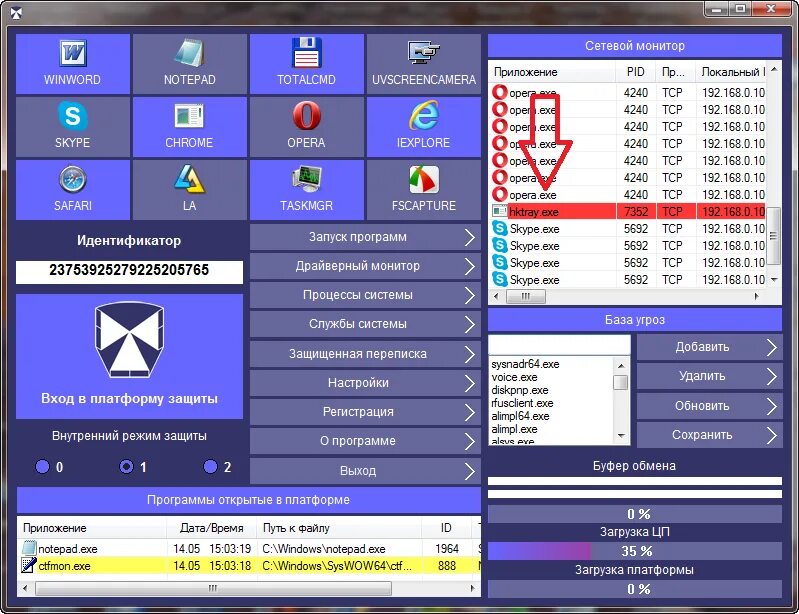Click the Выход arrow
Image resolution: width=799 pixels, height=614 pixels.
(470, 471)
